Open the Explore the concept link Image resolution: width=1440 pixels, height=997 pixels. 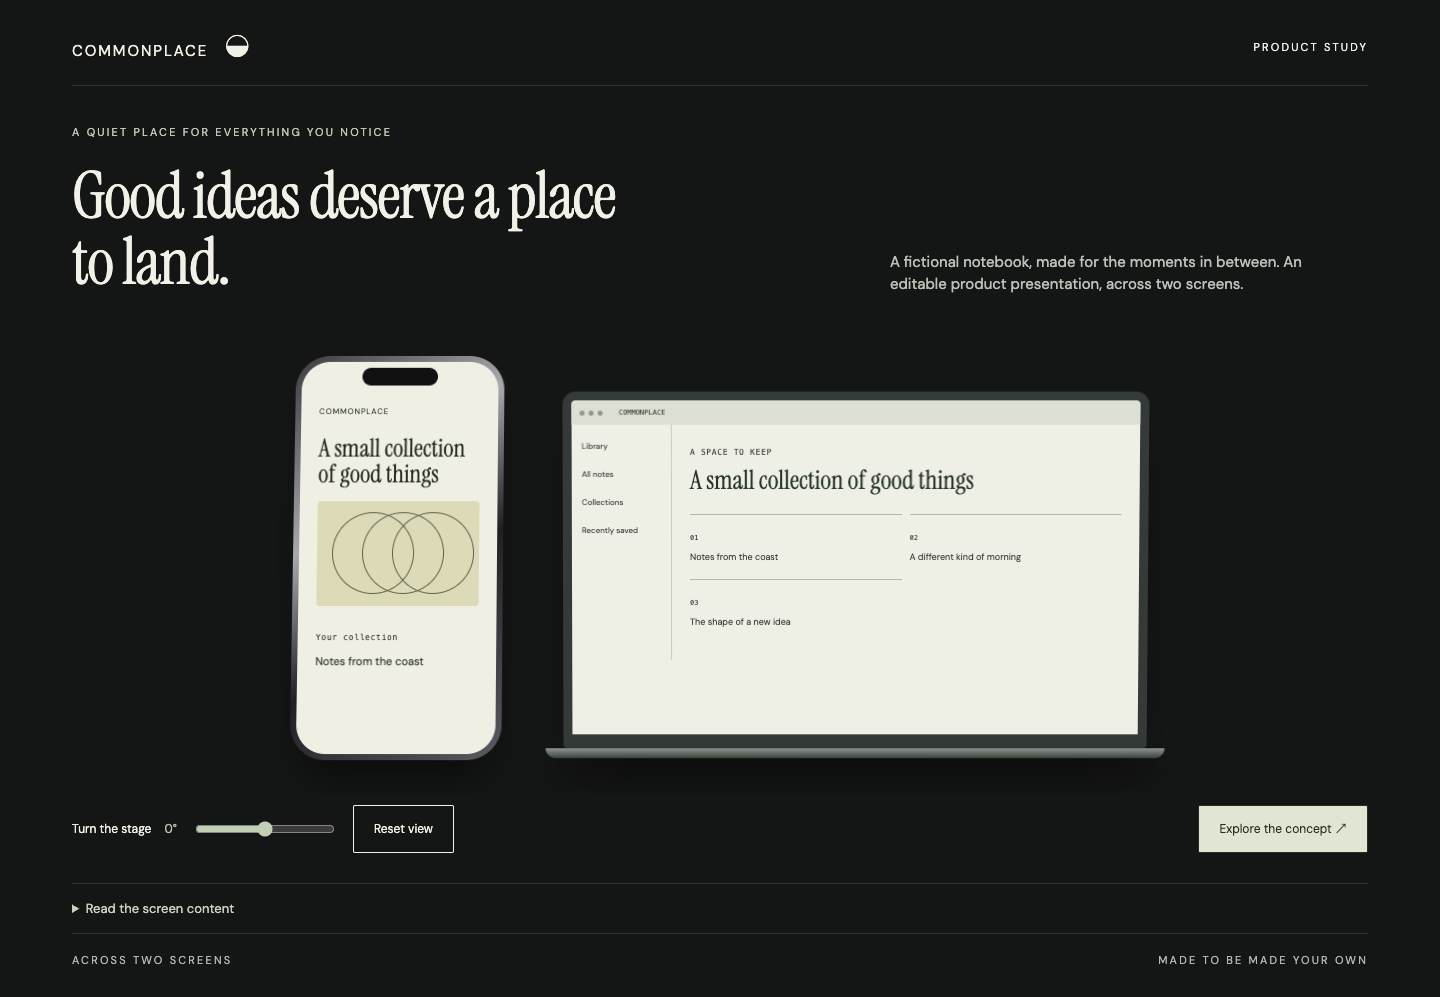click(1283, 829)
